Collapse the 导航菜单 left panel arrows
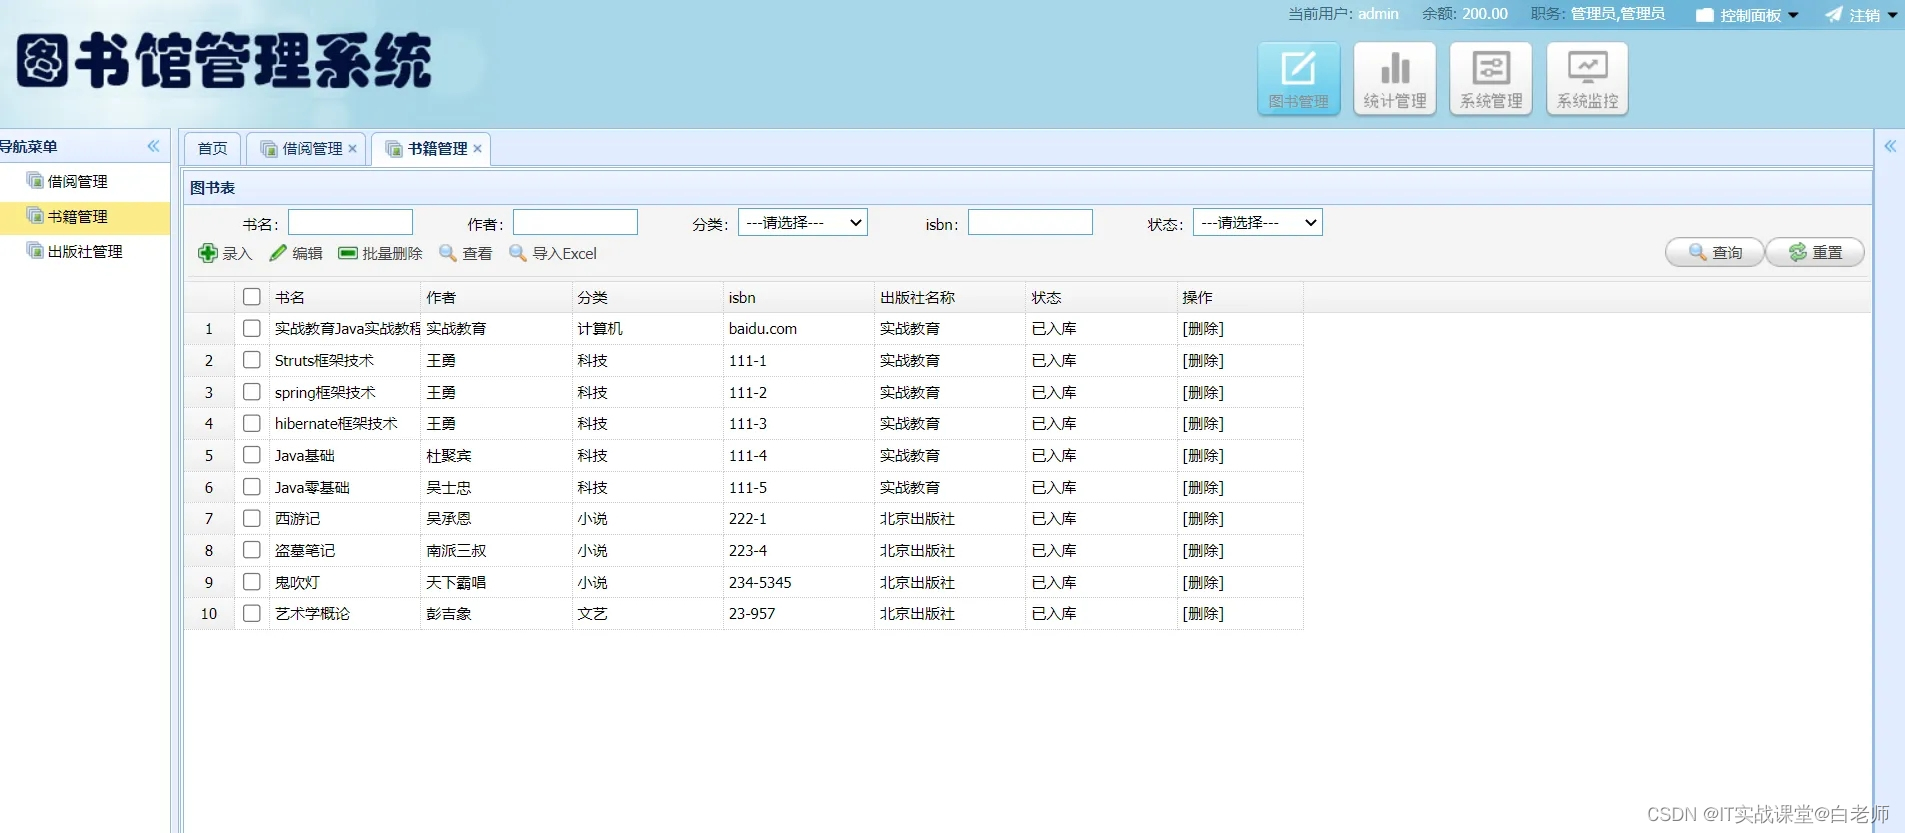 tap(153, 146)
